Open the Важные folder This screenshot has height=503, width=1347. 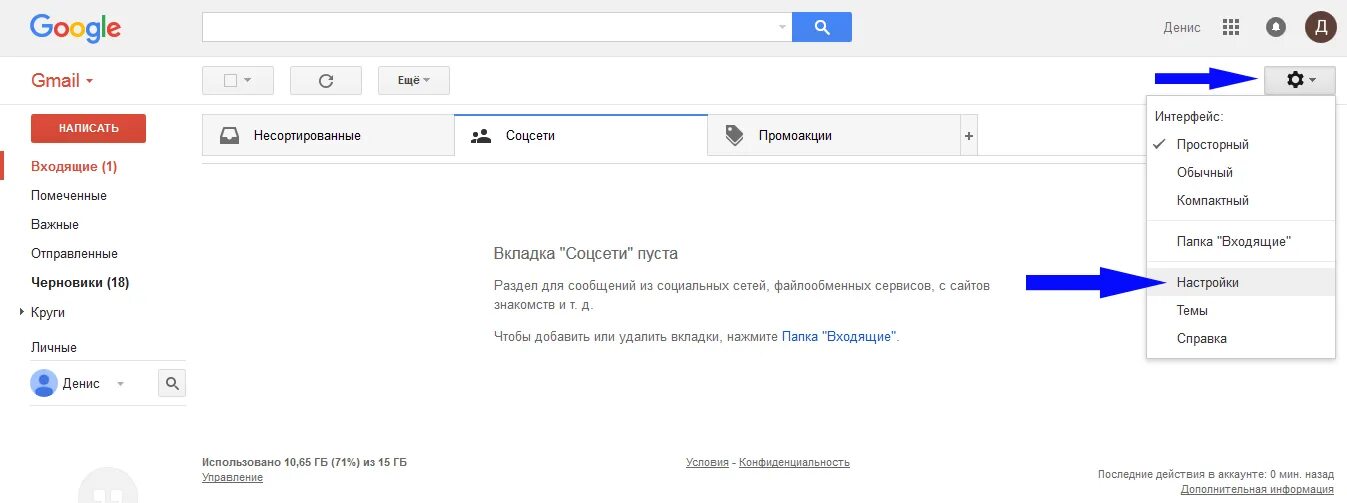(x=55, y=224)
